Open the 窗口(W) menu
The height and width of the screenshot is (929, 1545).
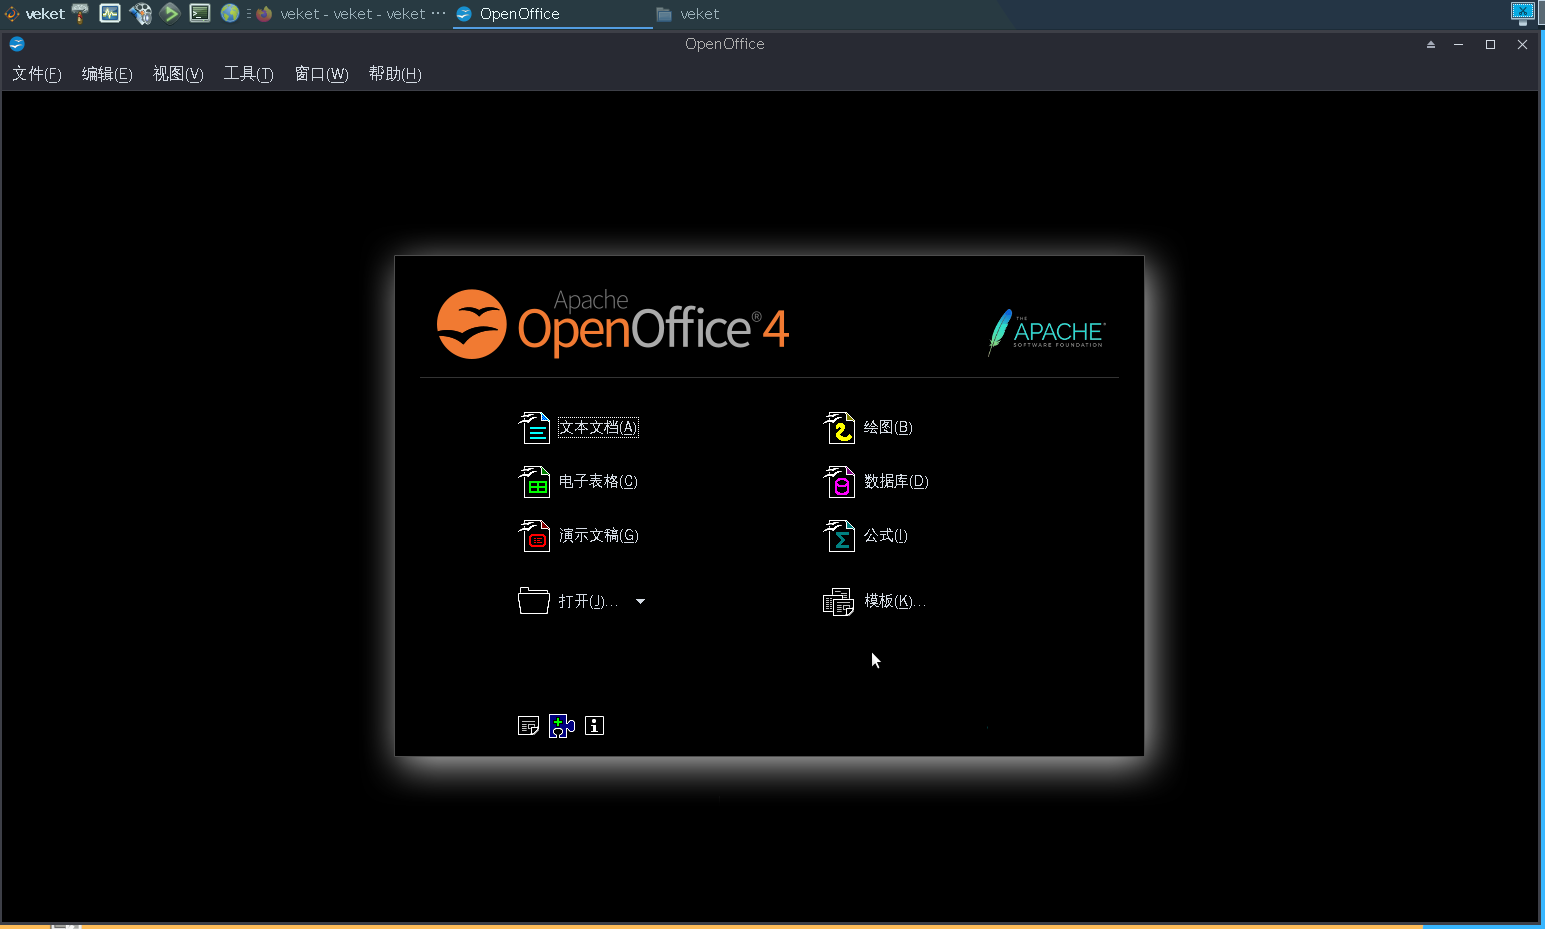tap(321, 74)
